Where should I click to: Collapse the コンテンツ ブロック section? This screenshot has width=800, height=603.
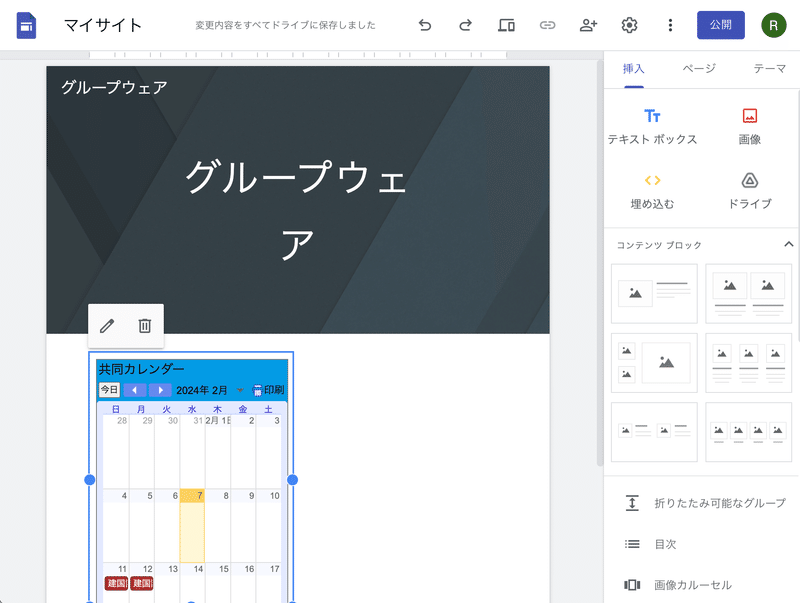[788, 244]
